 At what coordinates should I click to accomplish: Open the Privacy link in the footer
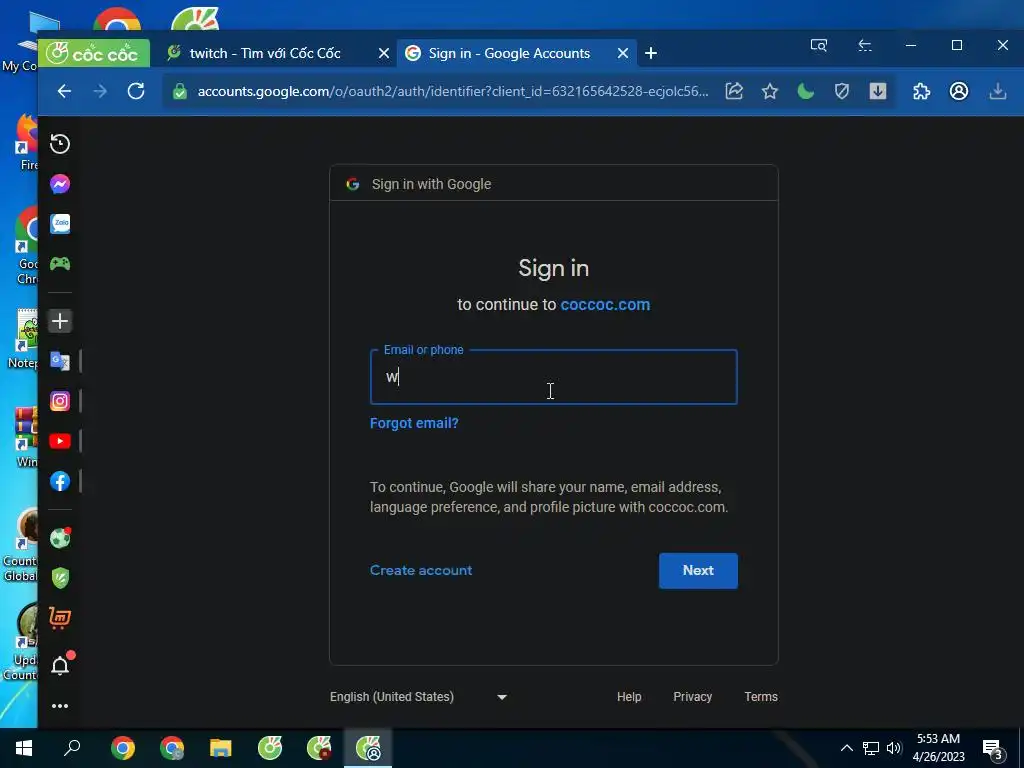tap(692, 697)
